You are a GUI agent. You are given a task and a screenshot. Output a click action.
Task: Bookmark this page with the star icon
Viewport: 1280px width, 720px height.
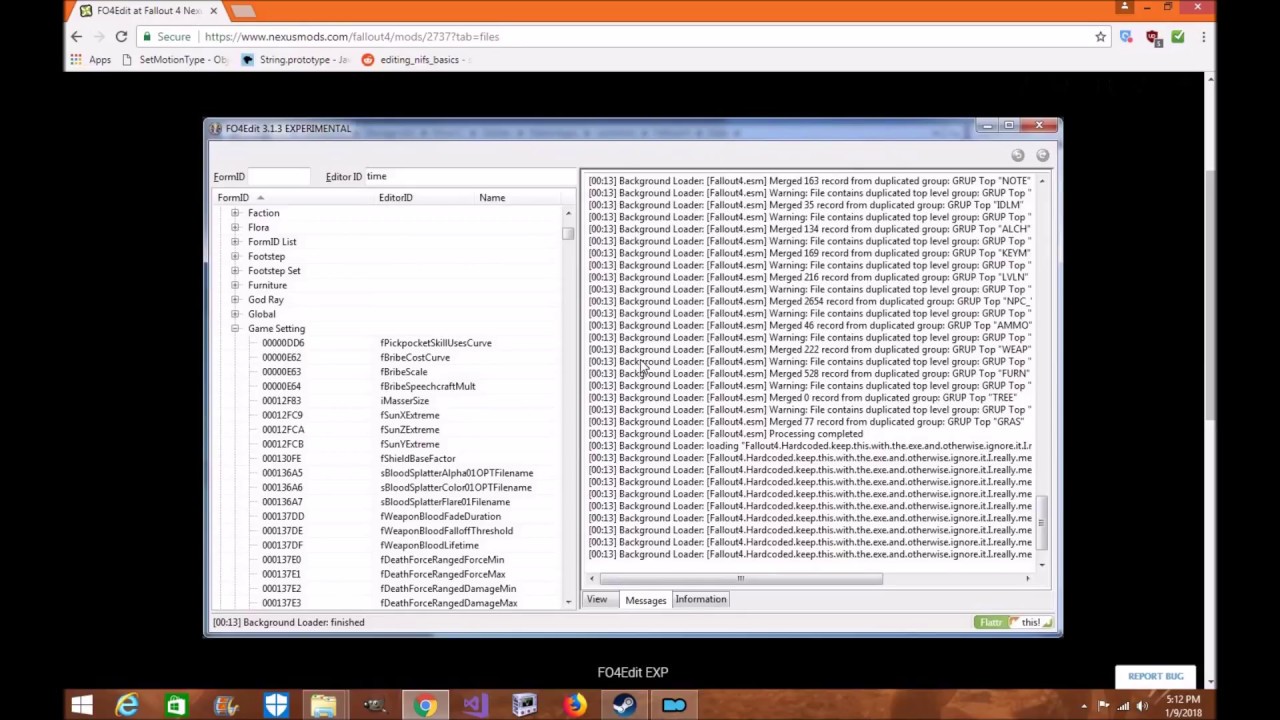tap(1100, 37)
